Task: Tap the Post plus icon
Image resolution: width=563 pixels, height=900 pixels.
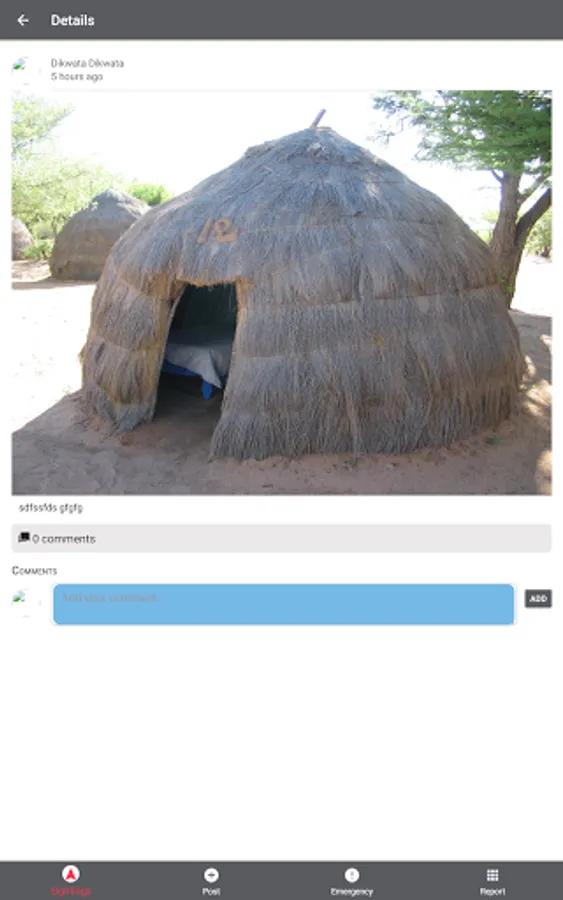Action: pyautogui.click(x=211, y=875)
